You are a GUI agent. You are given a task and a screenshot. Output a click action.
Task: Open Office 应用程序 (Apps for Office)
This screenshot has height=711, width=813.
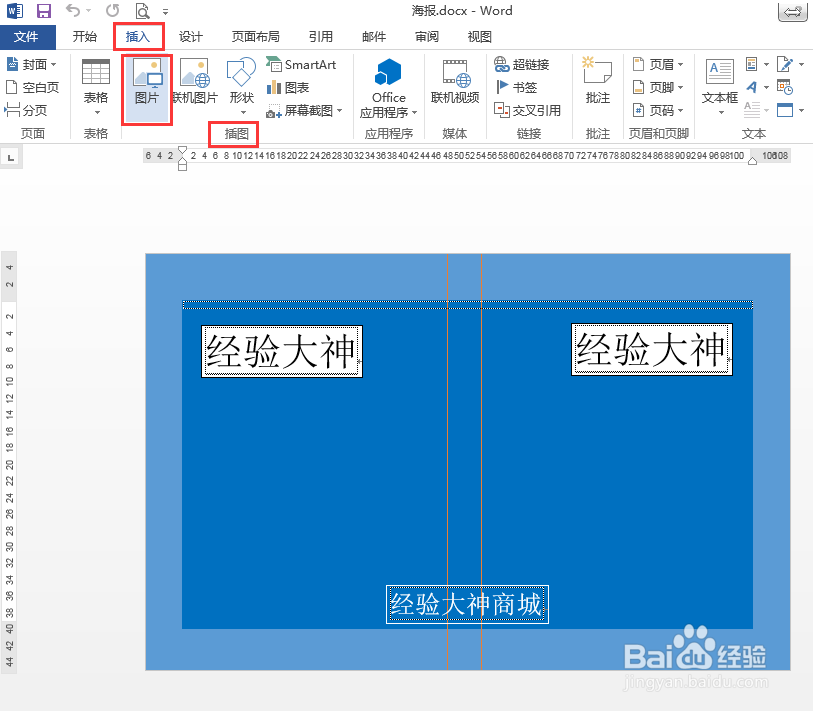[x=388, y=88]
